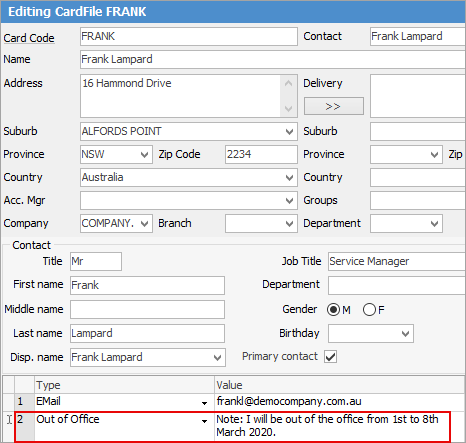Click the Last name field with Lampard
The height and width of the screenshot is (443, 466).
point(147,334)
